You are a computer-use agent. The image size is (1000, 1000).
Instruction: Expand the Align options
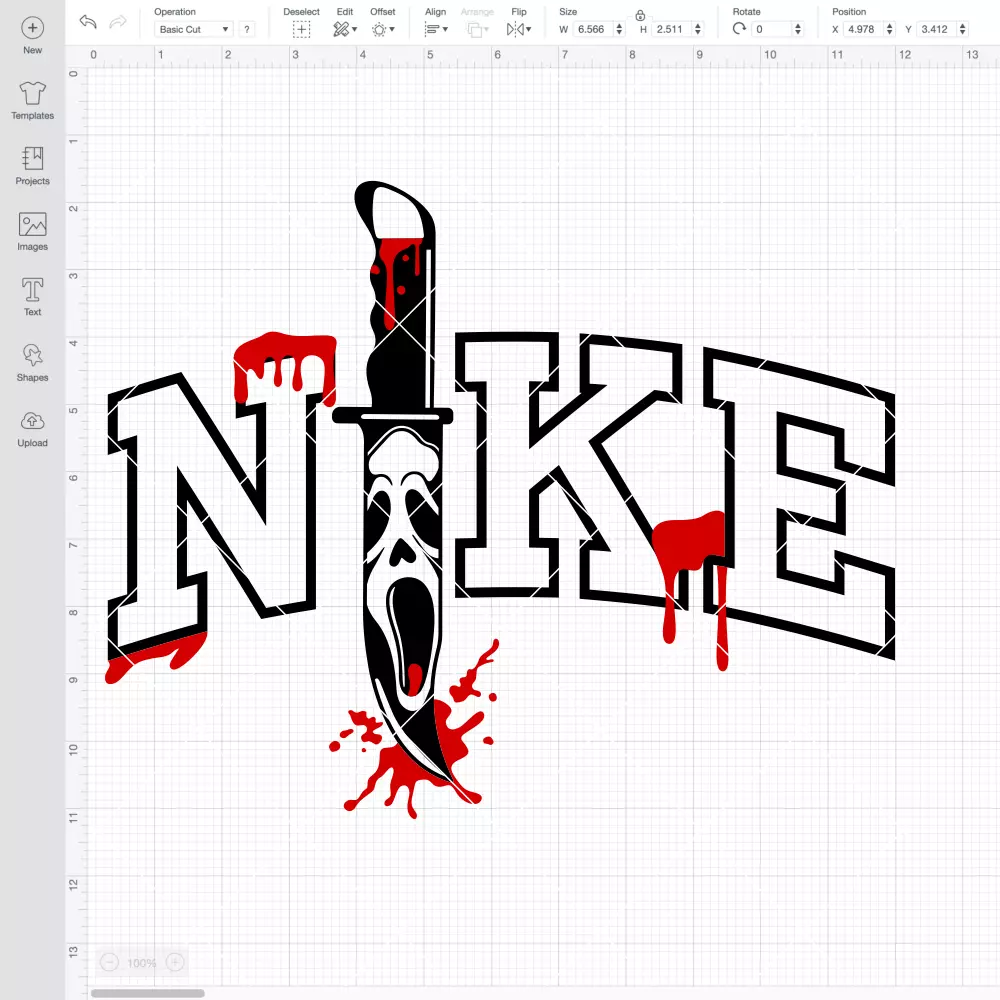pos(436,29)
